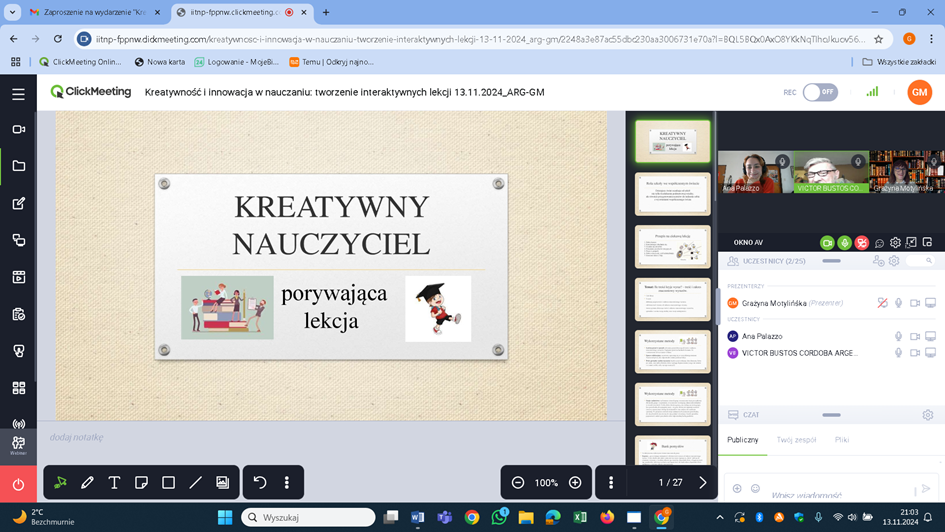
Task: Open the Nowa karta bookmark
Action: 160,61
